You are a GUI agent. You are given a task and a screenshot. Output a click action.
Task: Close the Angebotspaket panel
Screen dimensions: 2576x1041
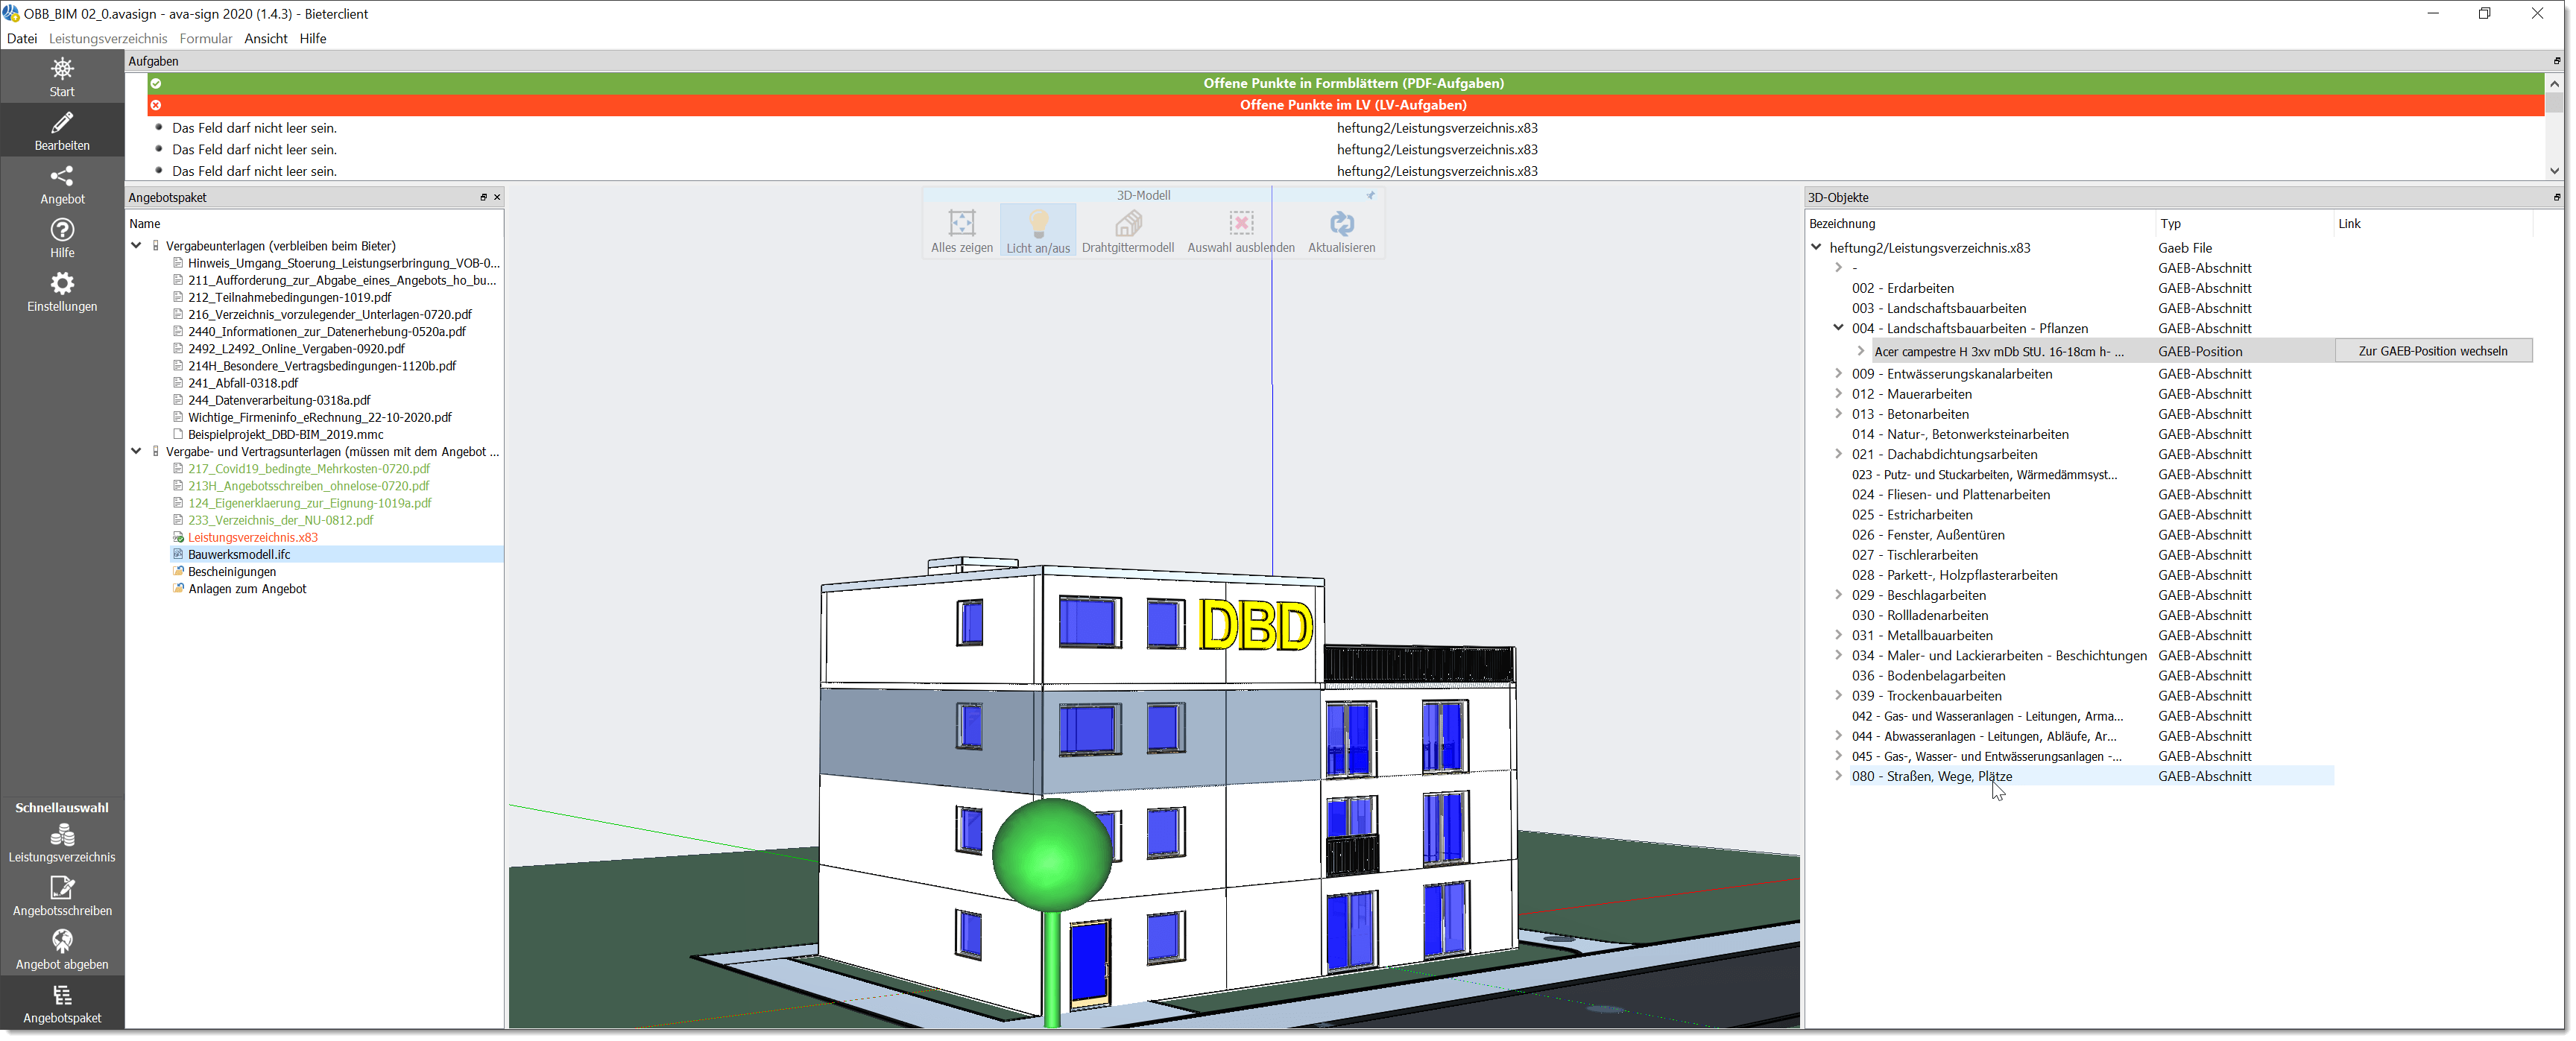click(497, 197)
